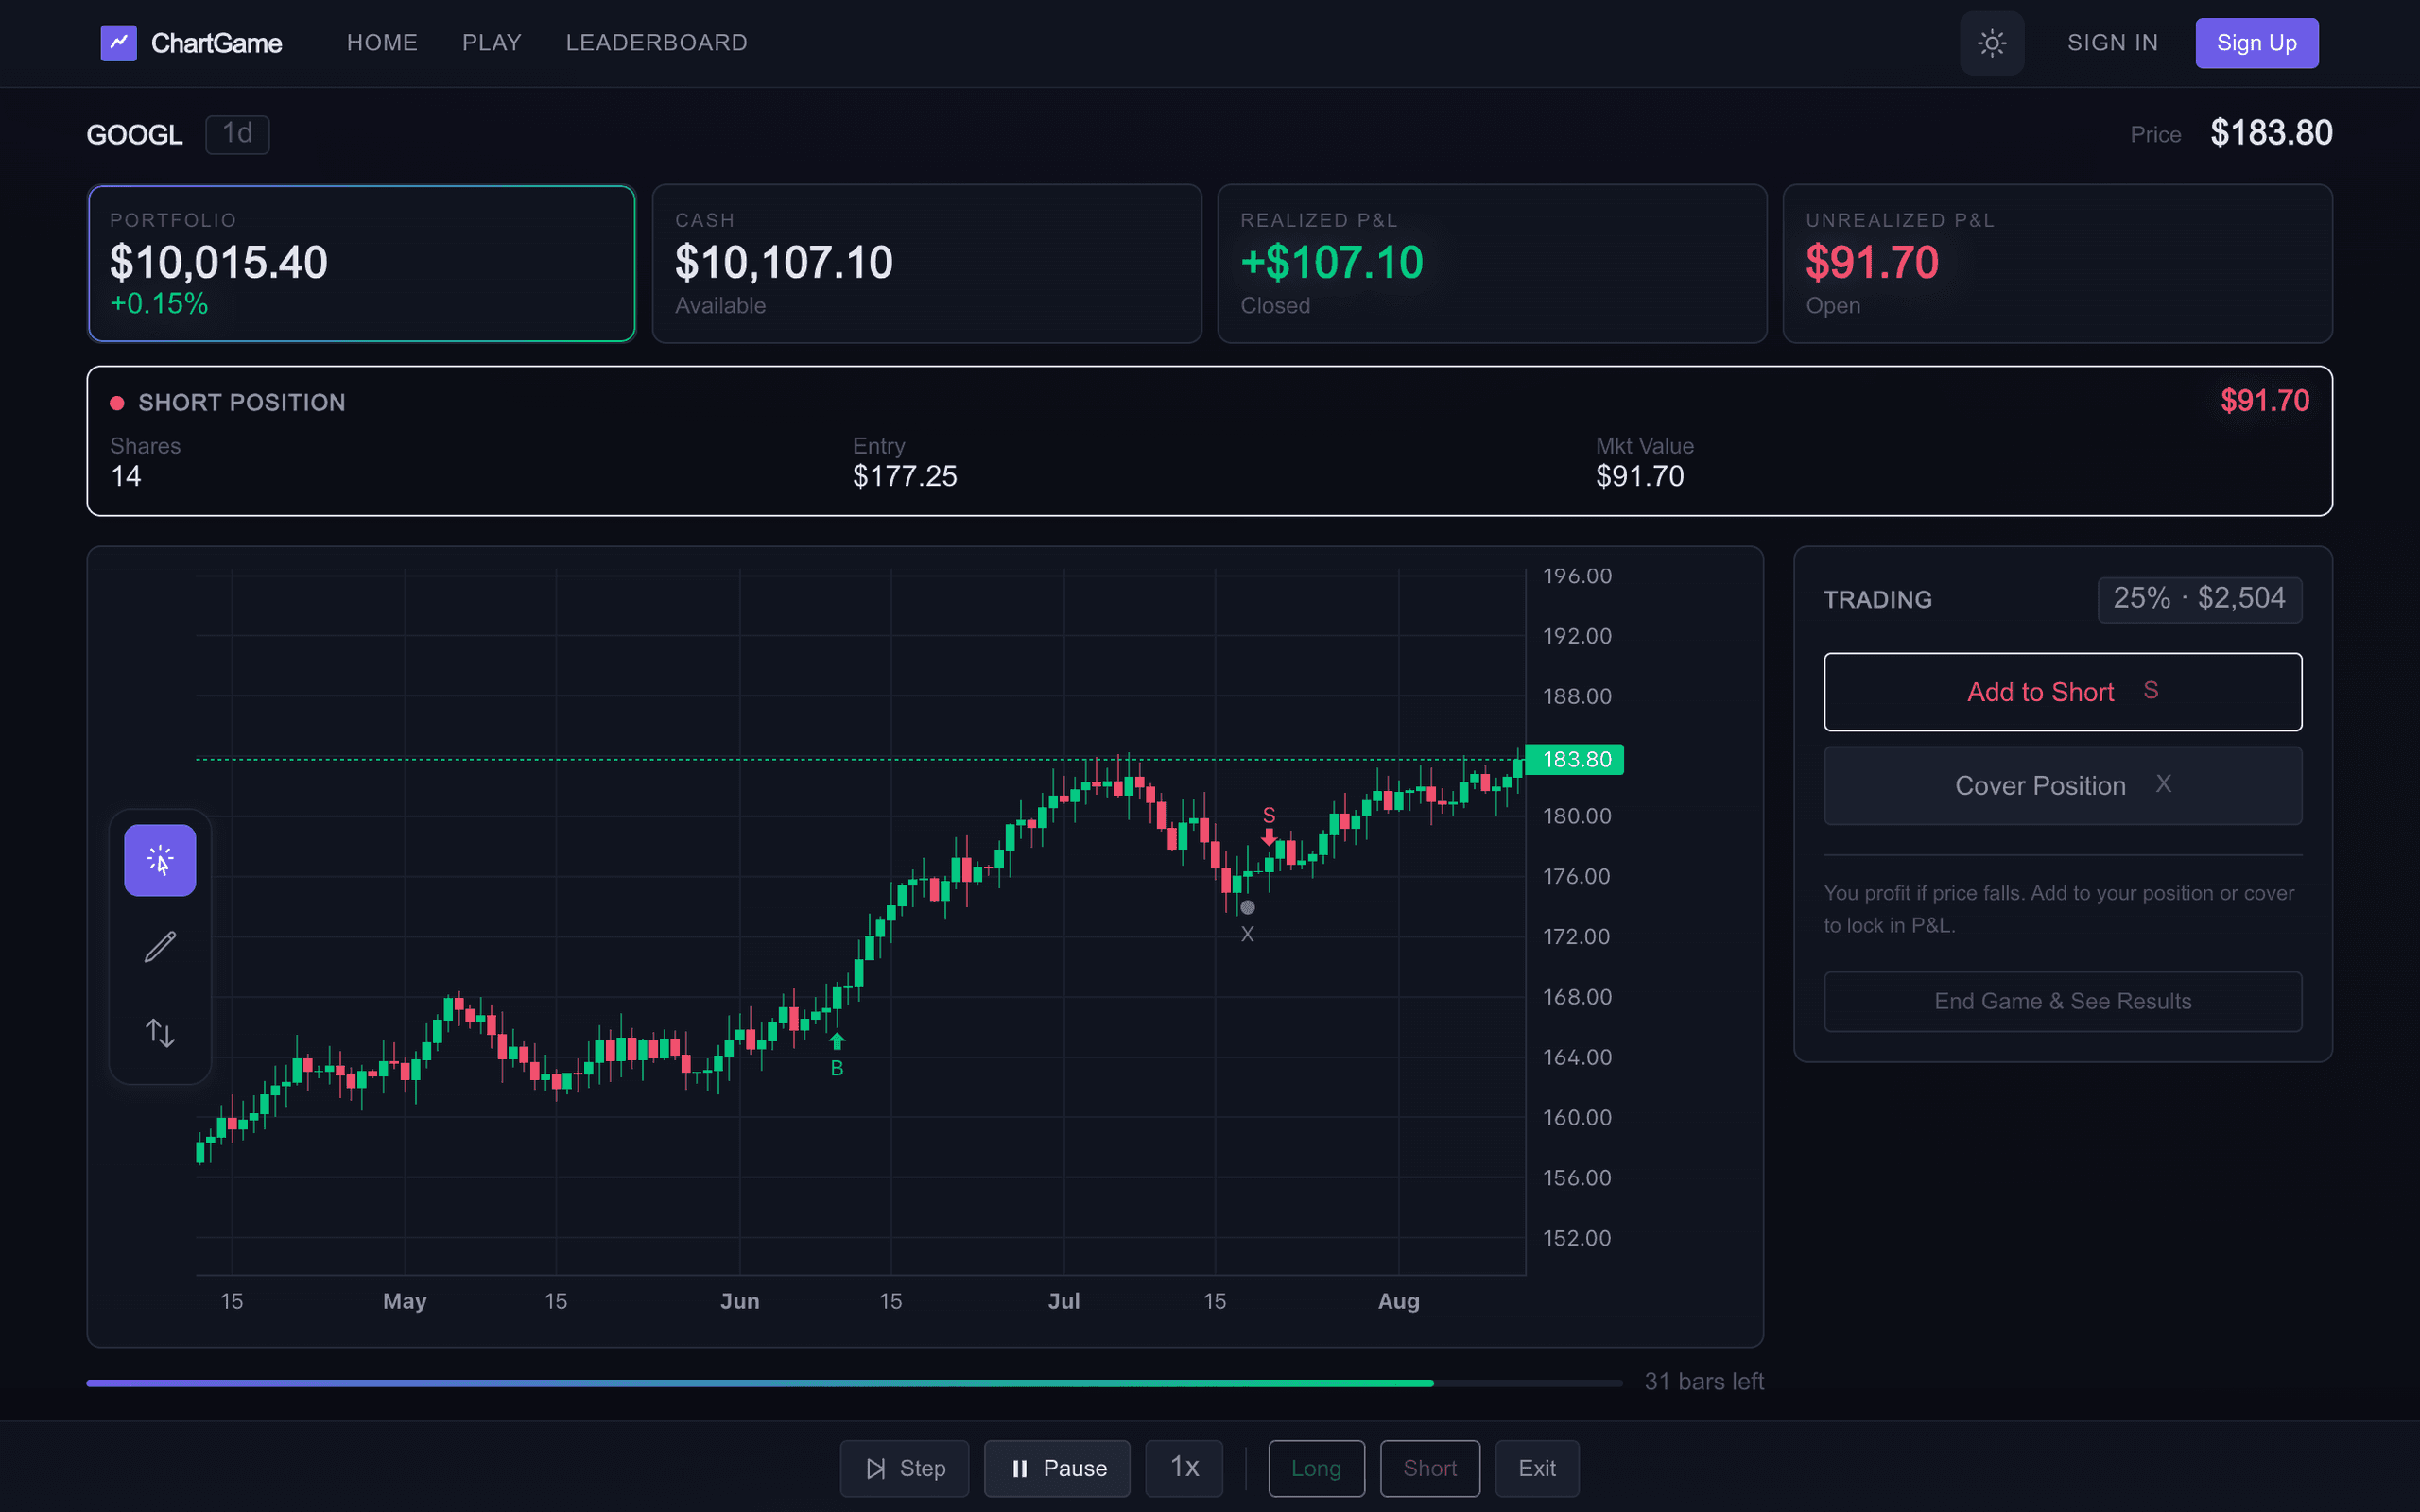Click the Pause playback icon

(x=1021, y=1468)
